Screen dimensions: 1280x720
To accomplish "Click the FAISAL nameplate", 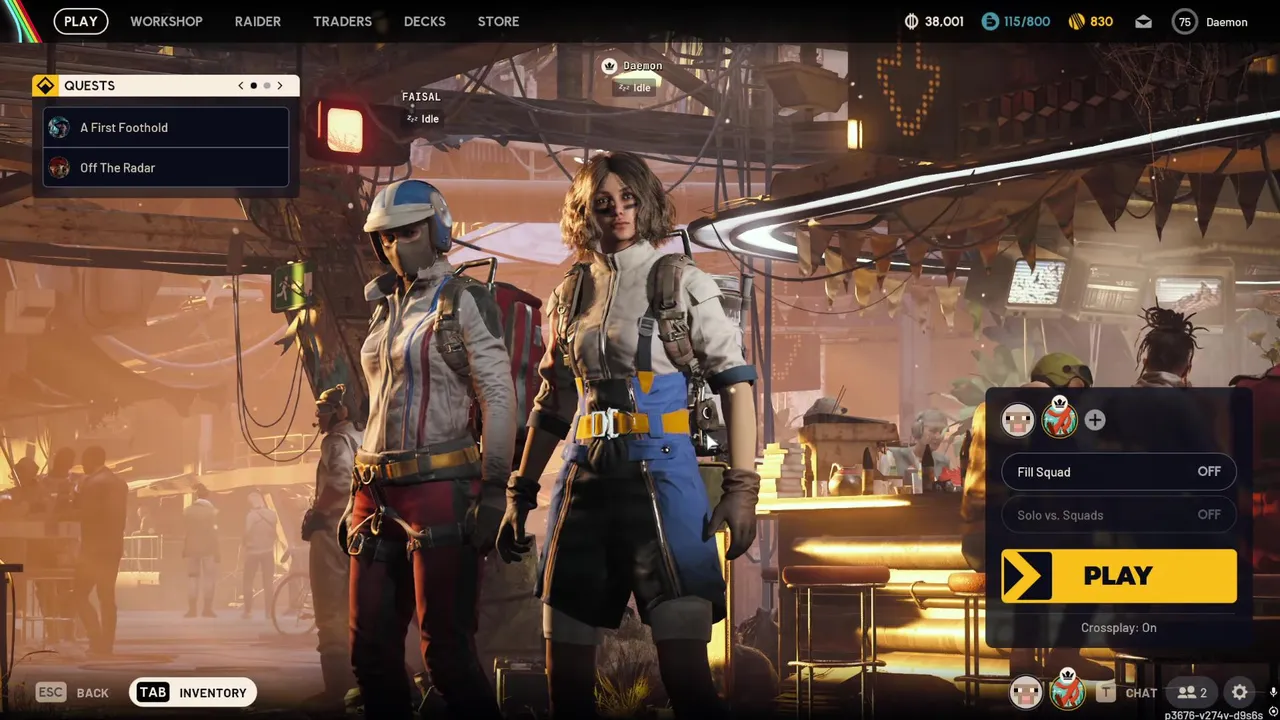I will click(x=421, y=97).
